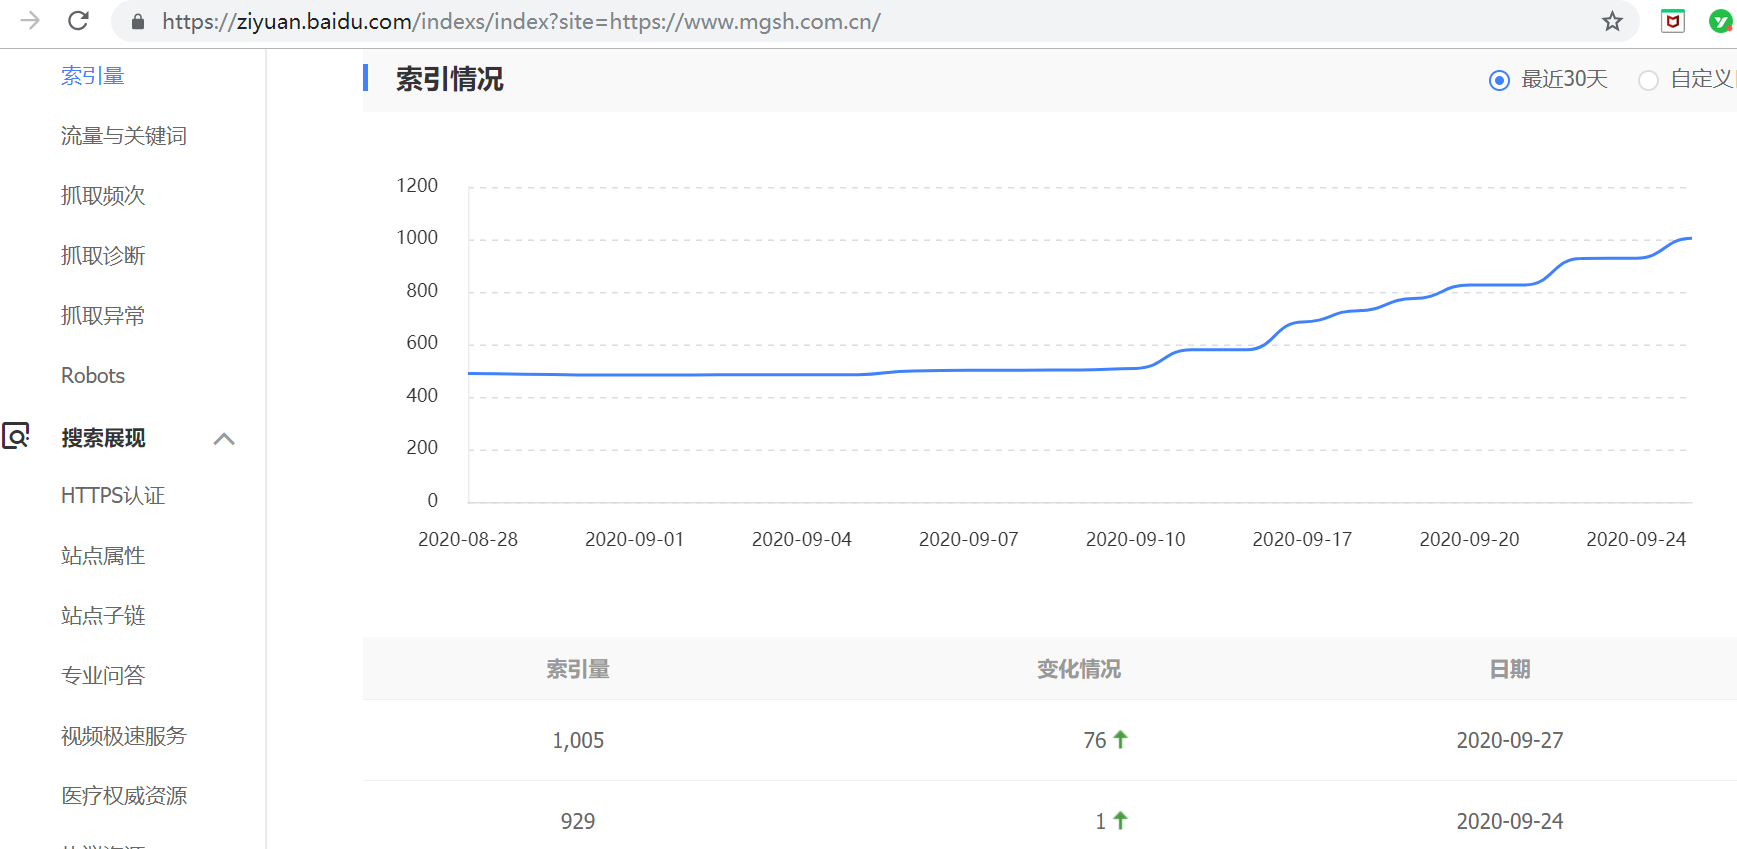The image size is (1737, 849).
Task: Click the green extension icon in toolbar
Action: [x=1721, y=21]
